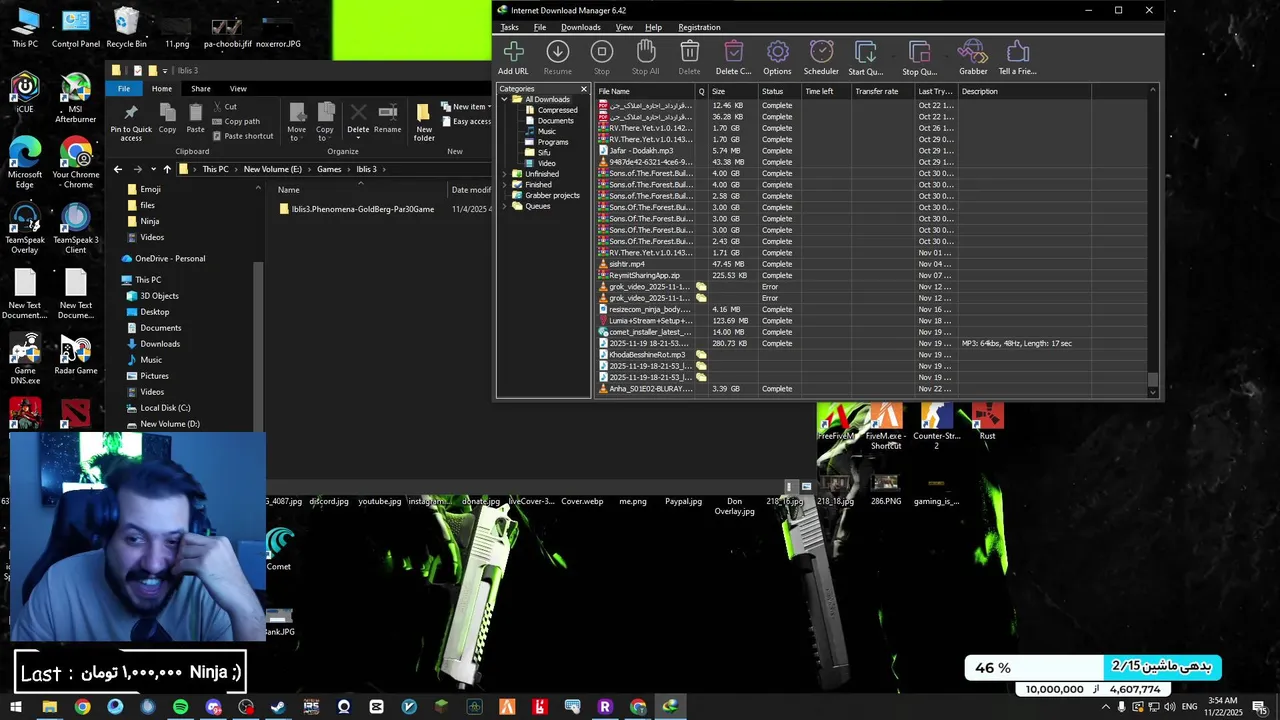Screen dimensions: 1280x720
Task: Click Tell a Friend icon in IDM
Action: pos(1017,58)
